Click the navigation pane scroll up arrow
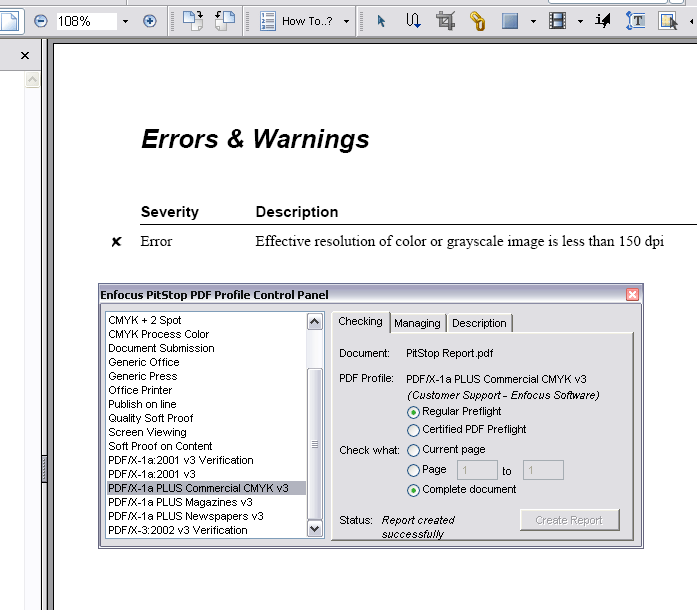The height and width of the screenshot is (610, 697). click(32, 80)
